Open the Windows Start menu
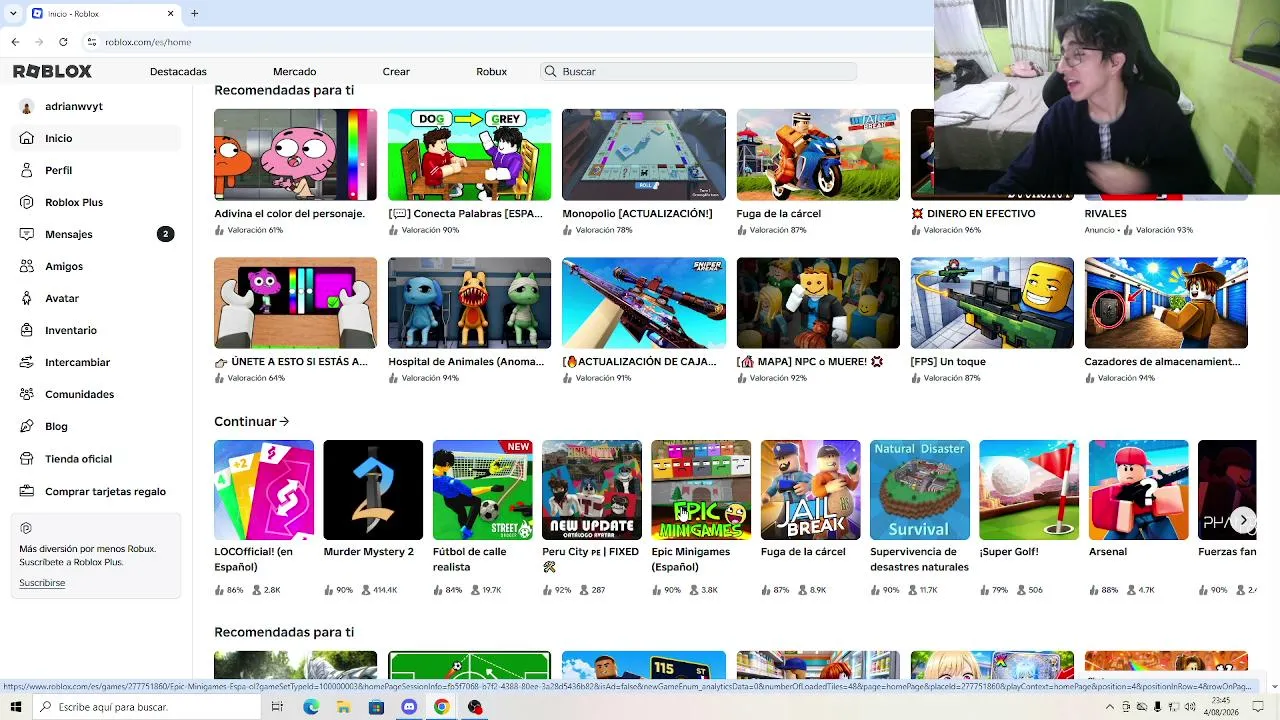Image resolution: width=1280 pixels, height=720 pixels. pos(15,707)
